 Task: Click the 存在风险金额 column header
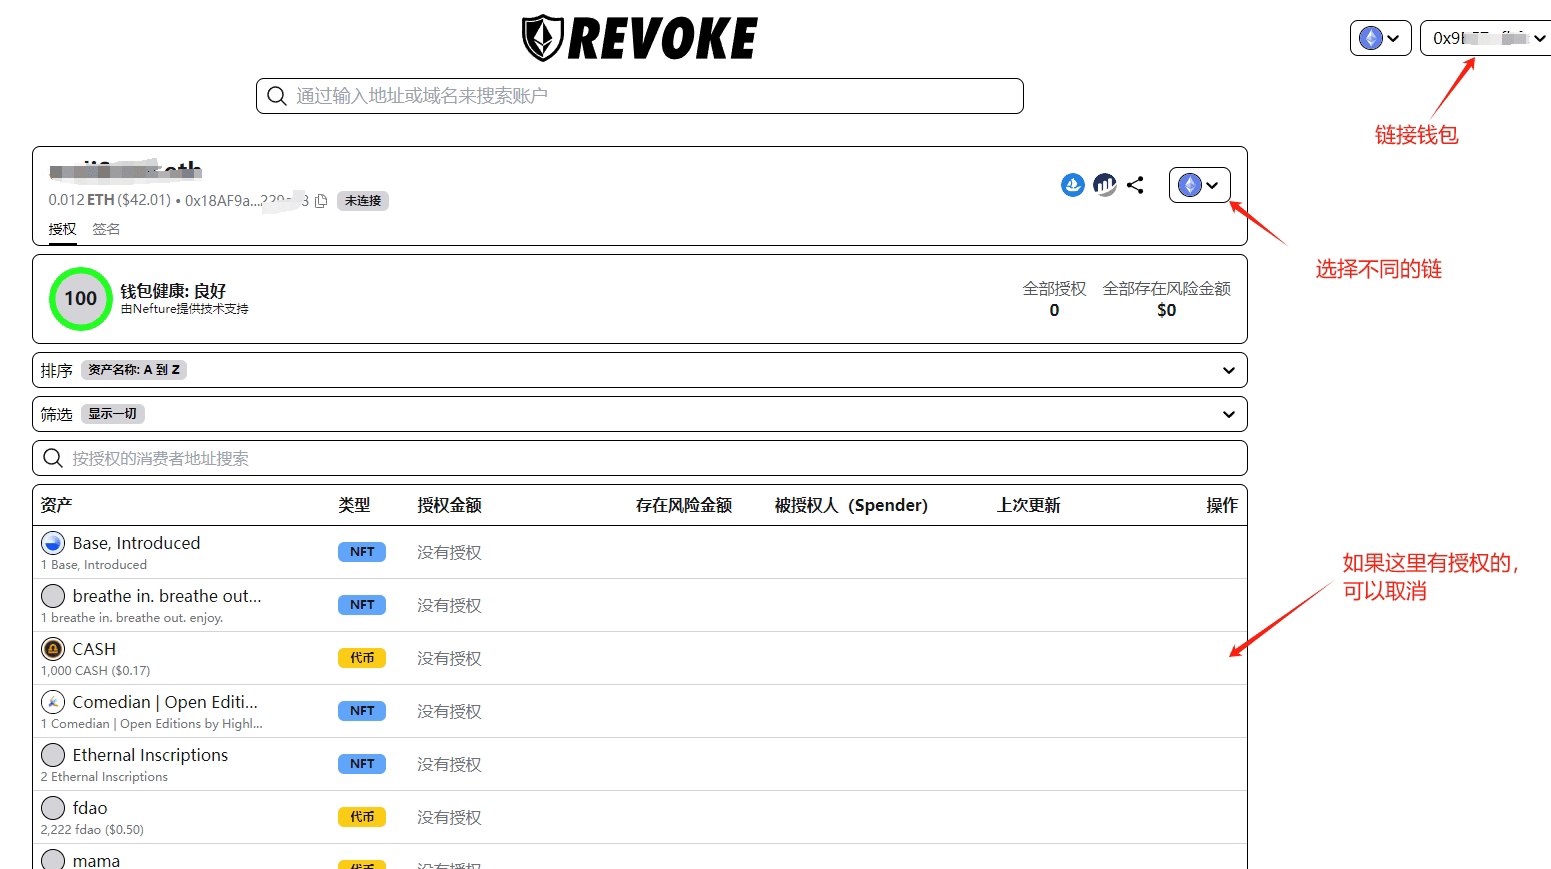point(684,505)
